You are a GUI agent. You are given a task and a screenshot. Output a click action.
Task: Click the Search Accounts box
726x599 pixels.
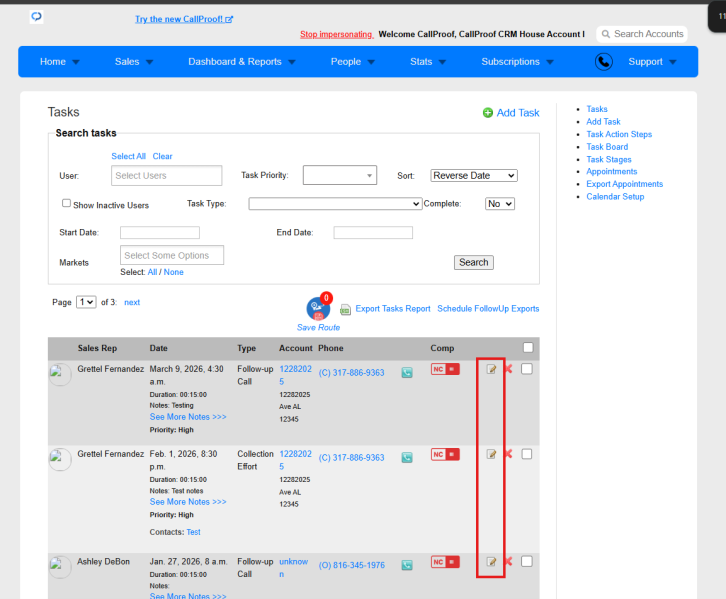pos(642,34)
